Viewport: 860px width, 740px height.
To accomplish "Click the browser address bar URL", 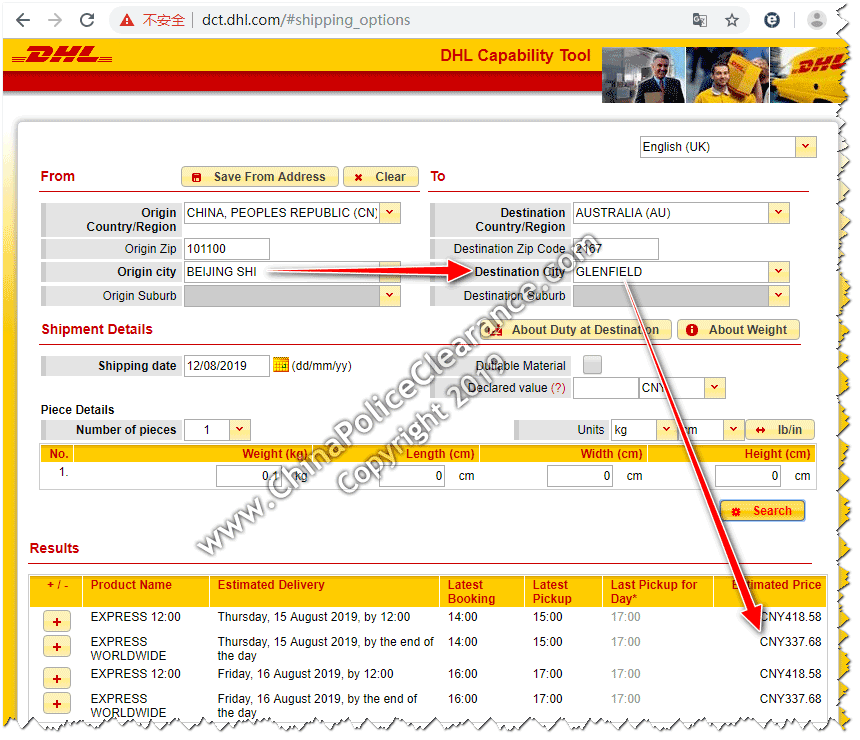I will coord(306,20).
